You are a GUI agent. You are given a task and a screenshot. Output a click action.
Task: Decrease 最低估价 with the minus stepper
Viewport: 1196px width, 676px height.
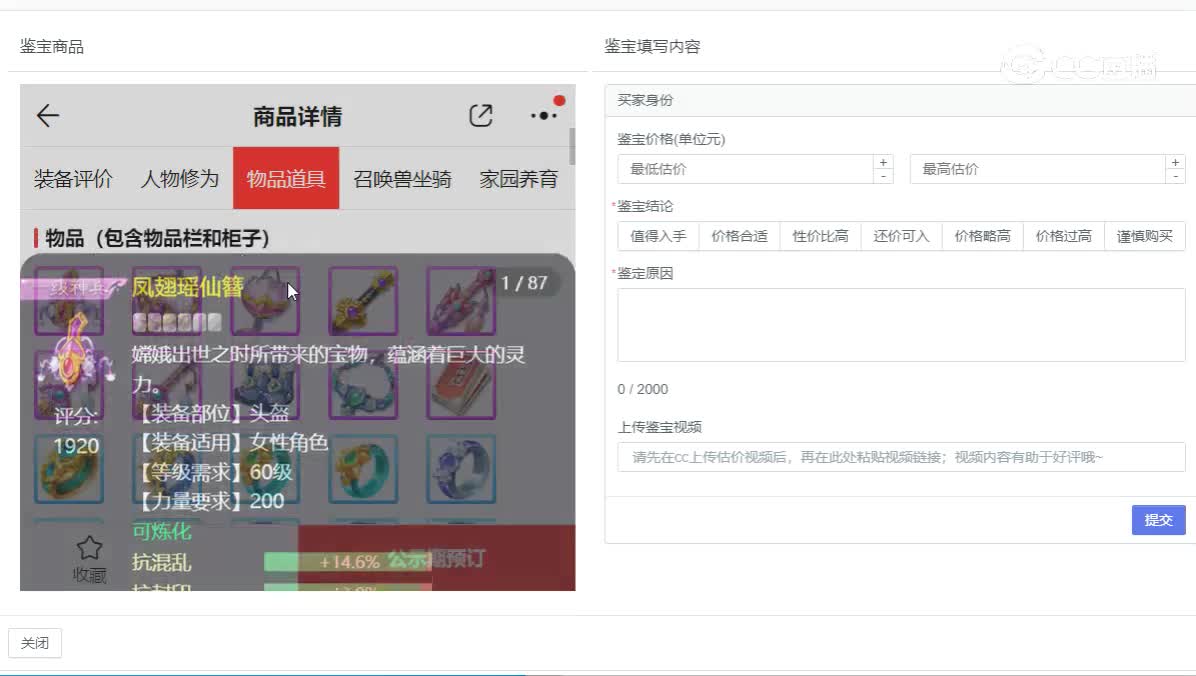(x=883, y=177)
